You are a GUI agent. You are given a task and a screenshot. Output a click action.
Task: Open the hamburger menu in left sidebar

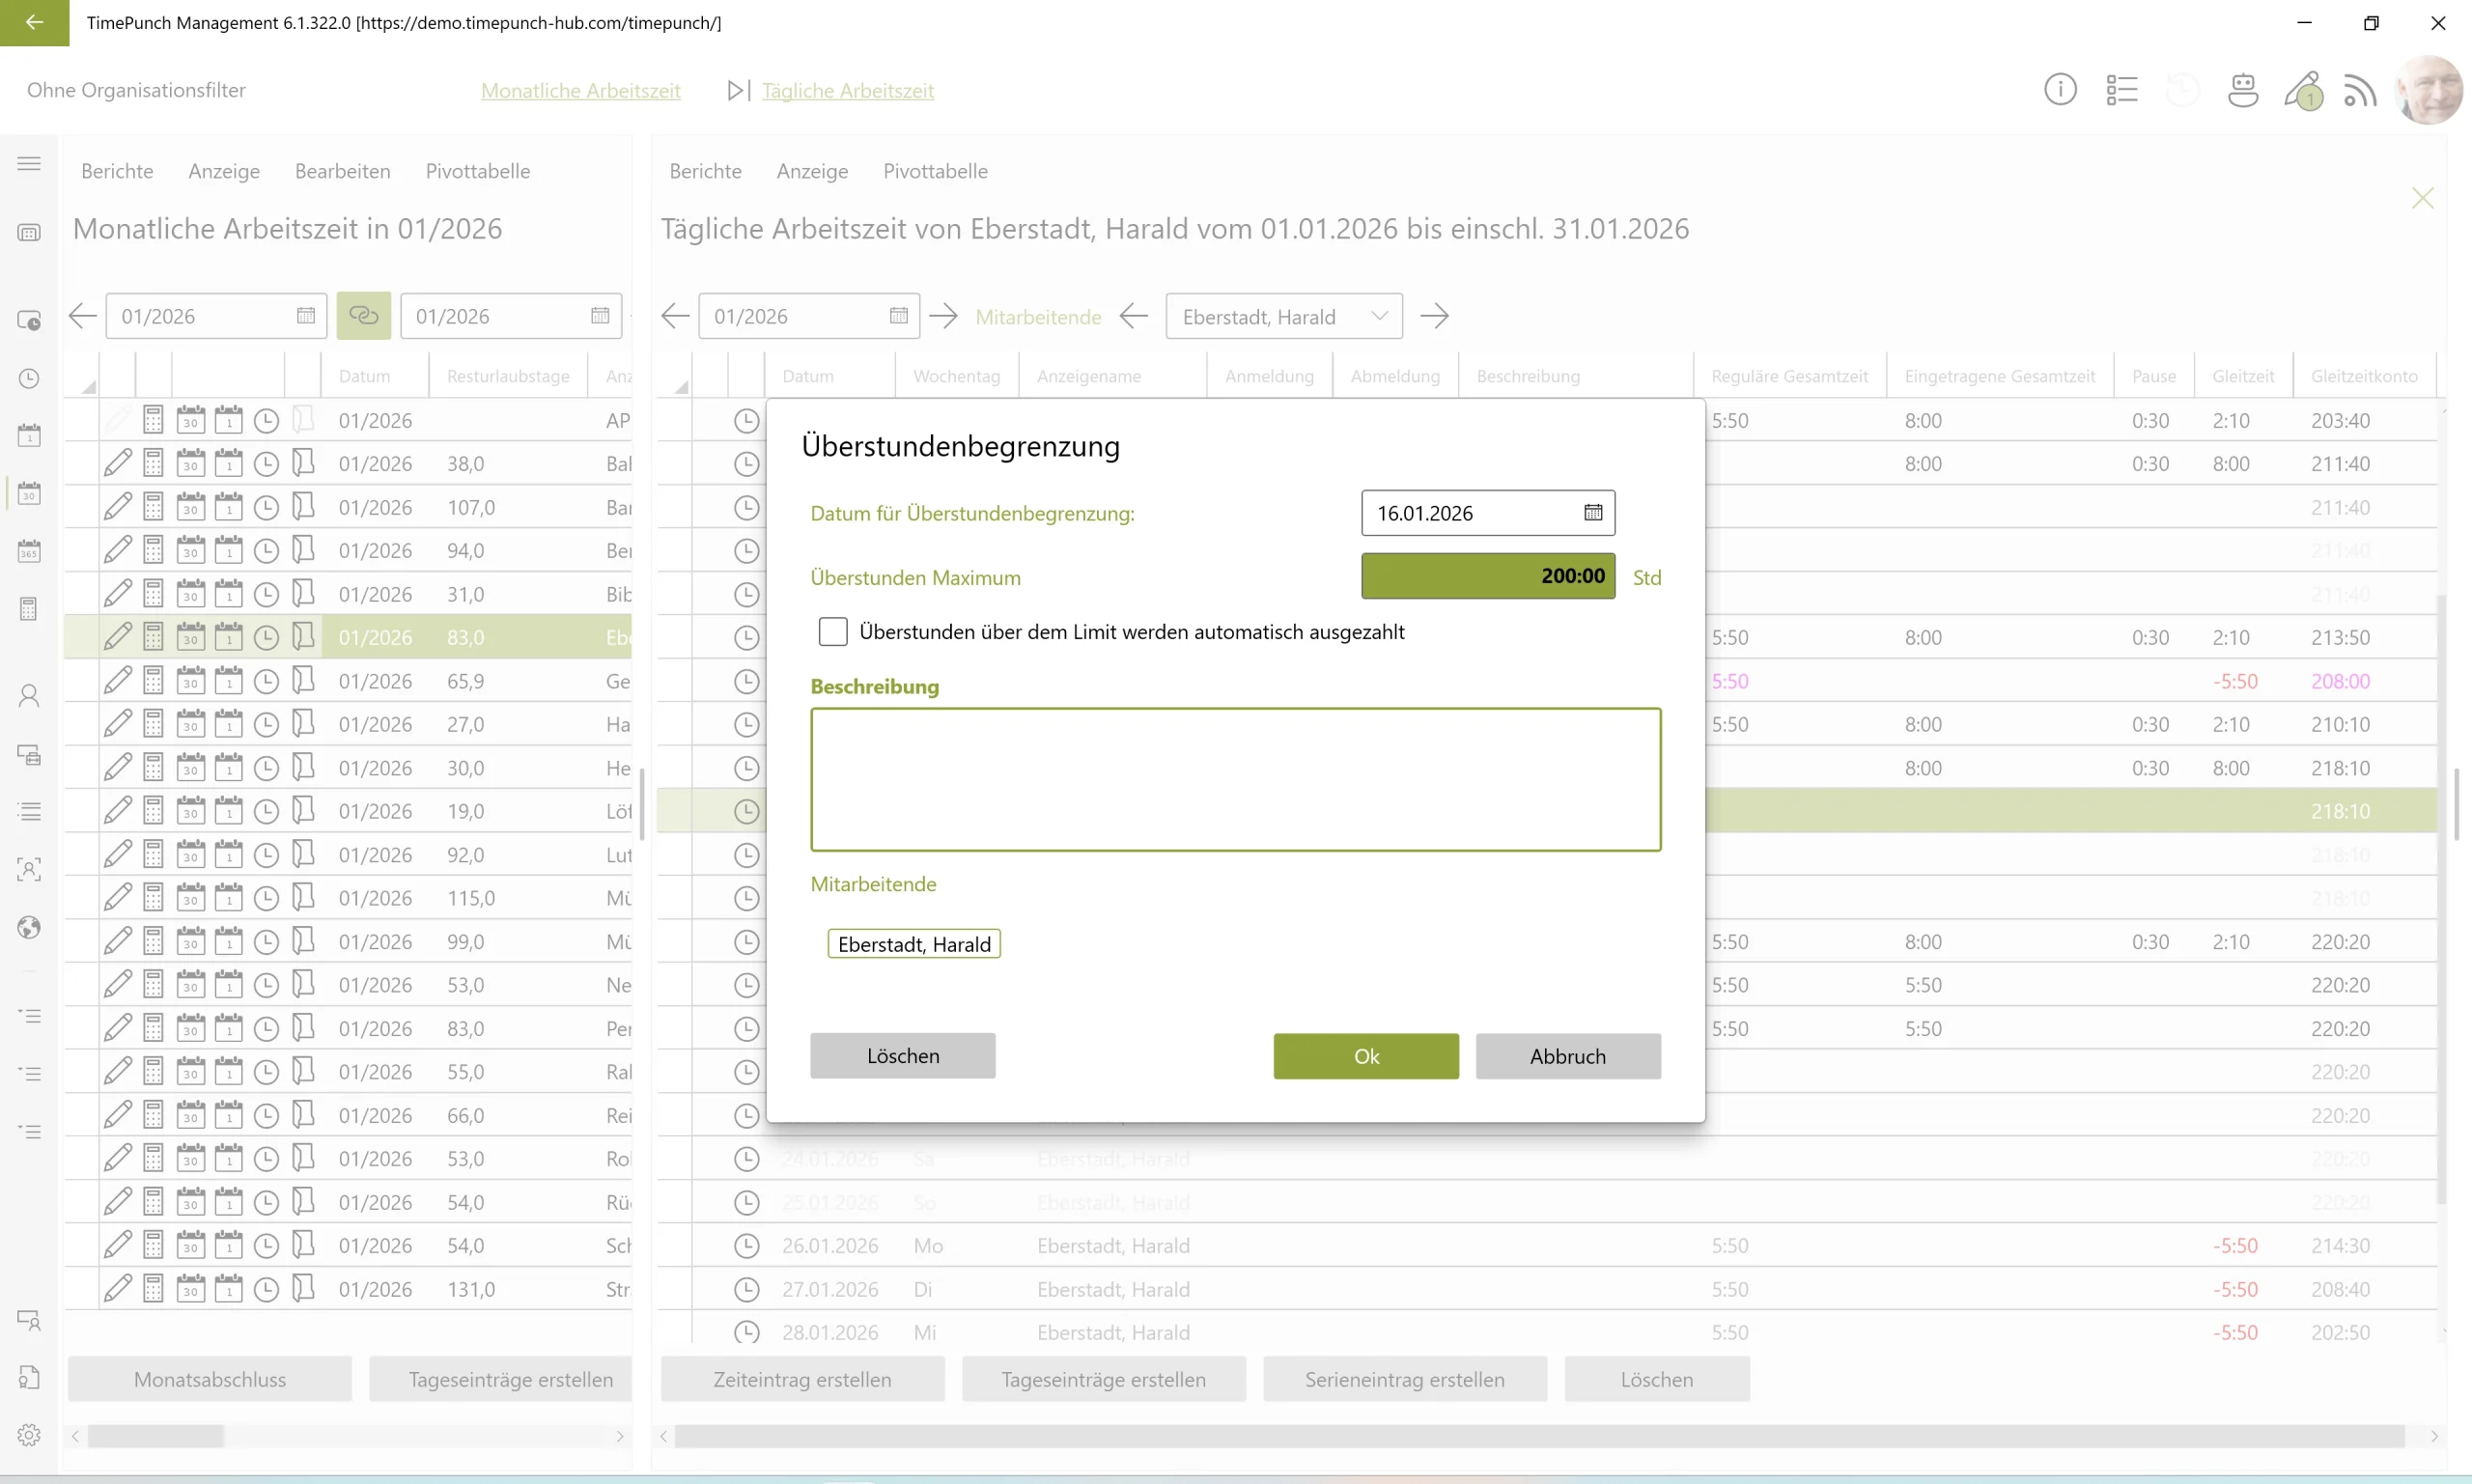29,163
